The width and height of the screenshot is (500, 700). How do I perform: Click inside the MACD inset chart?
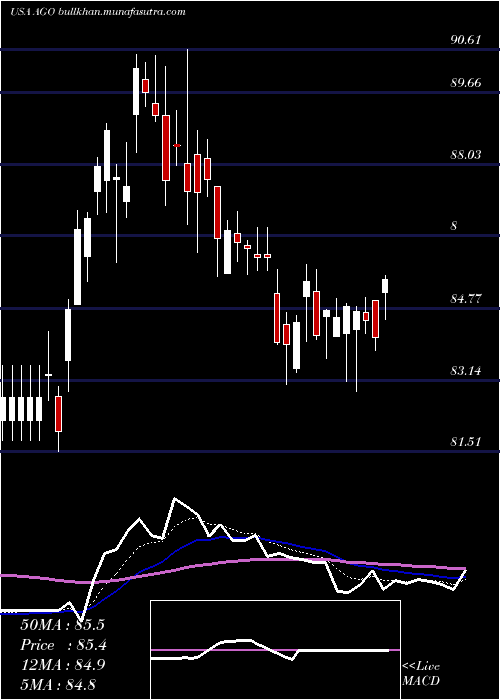point(275,650)
